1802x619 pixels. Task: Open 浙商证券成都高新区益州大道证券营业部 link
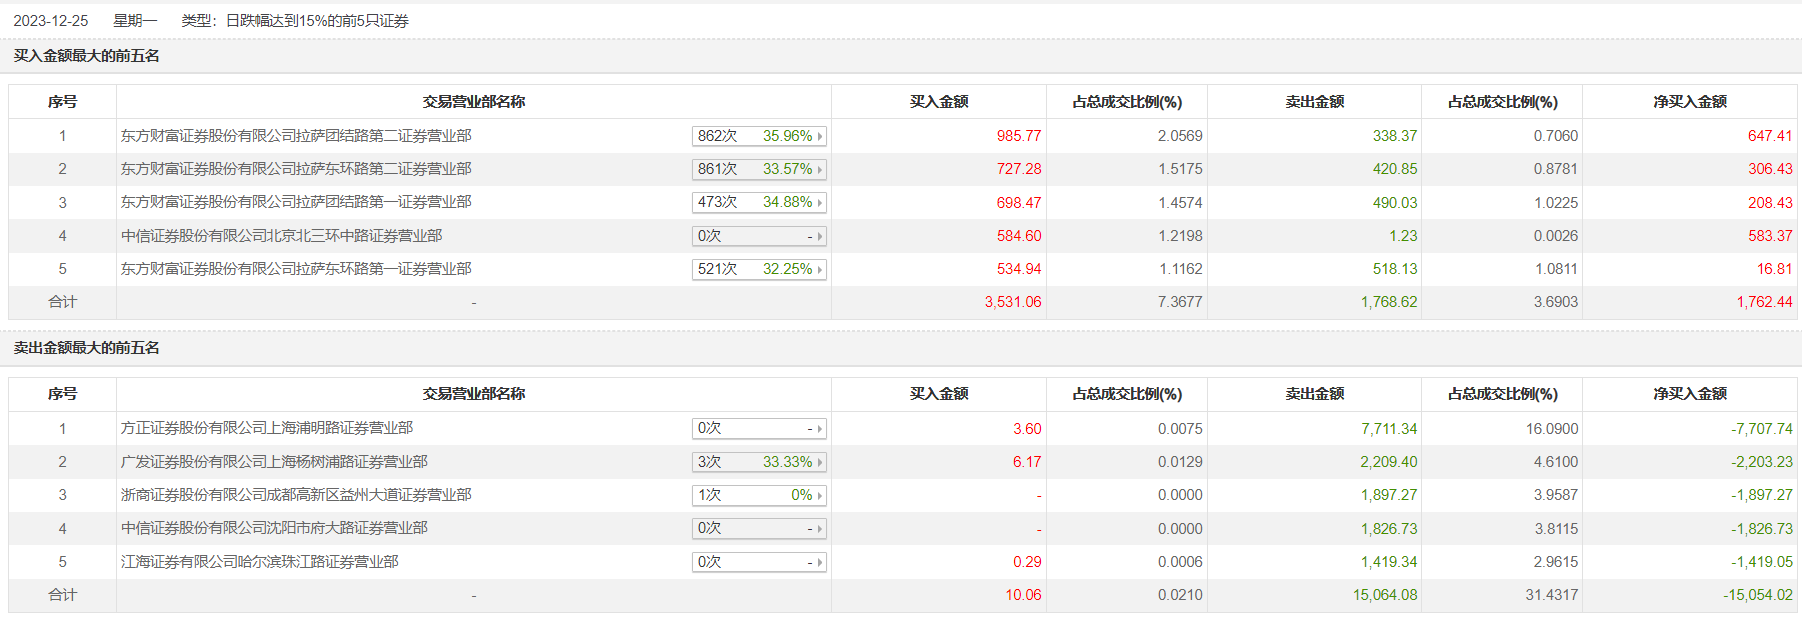click(x=296, y=495)
